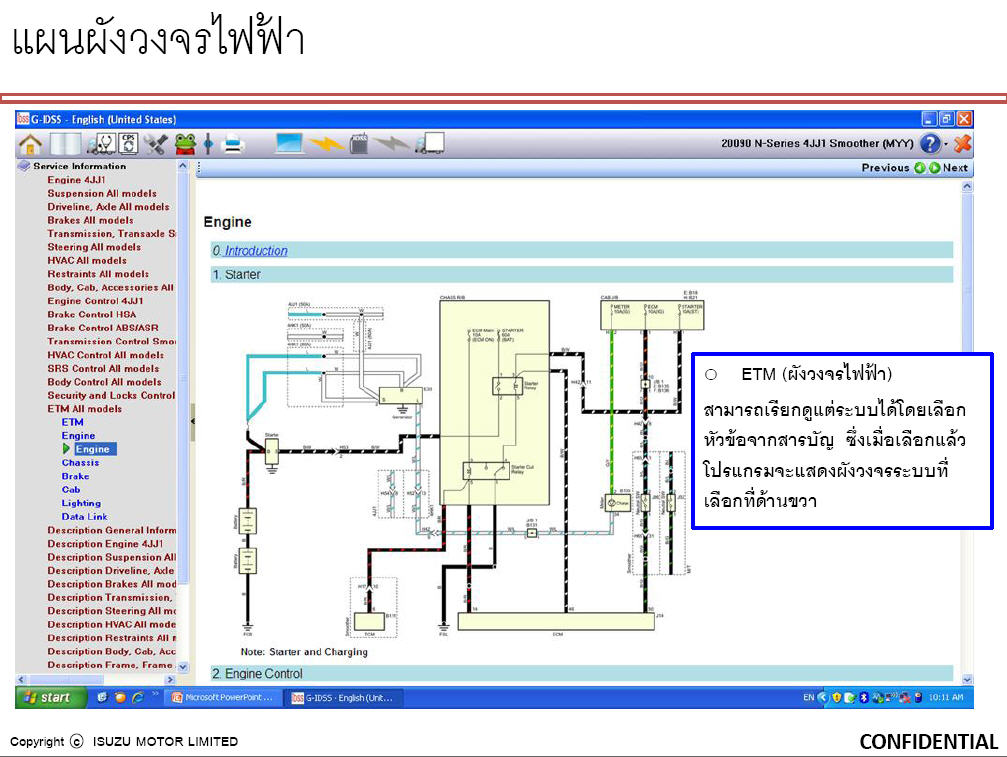Viewport: 1007px width, 757px height.
Task: Click the green frog icon
Action: click(x=185, y=144)
